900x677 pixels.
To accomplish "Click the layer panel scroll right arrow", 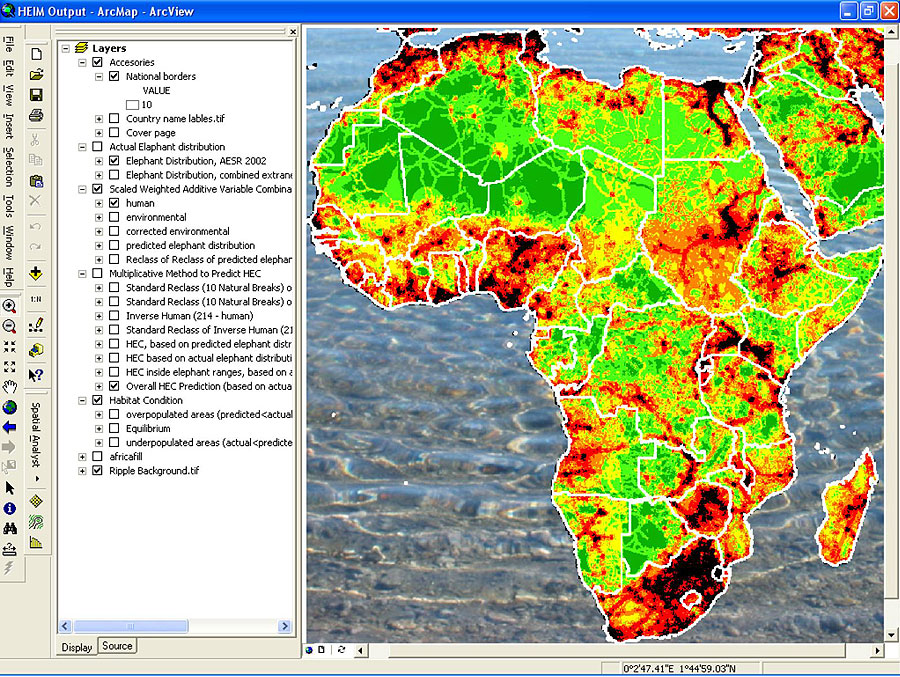I will (285, 626).
